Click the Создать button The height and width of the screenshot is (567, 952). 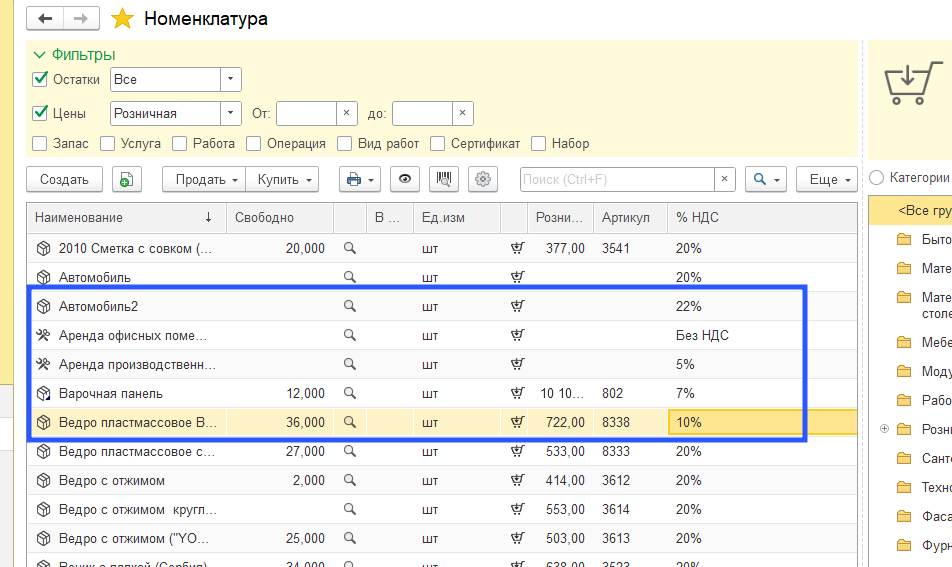[64, 179]
